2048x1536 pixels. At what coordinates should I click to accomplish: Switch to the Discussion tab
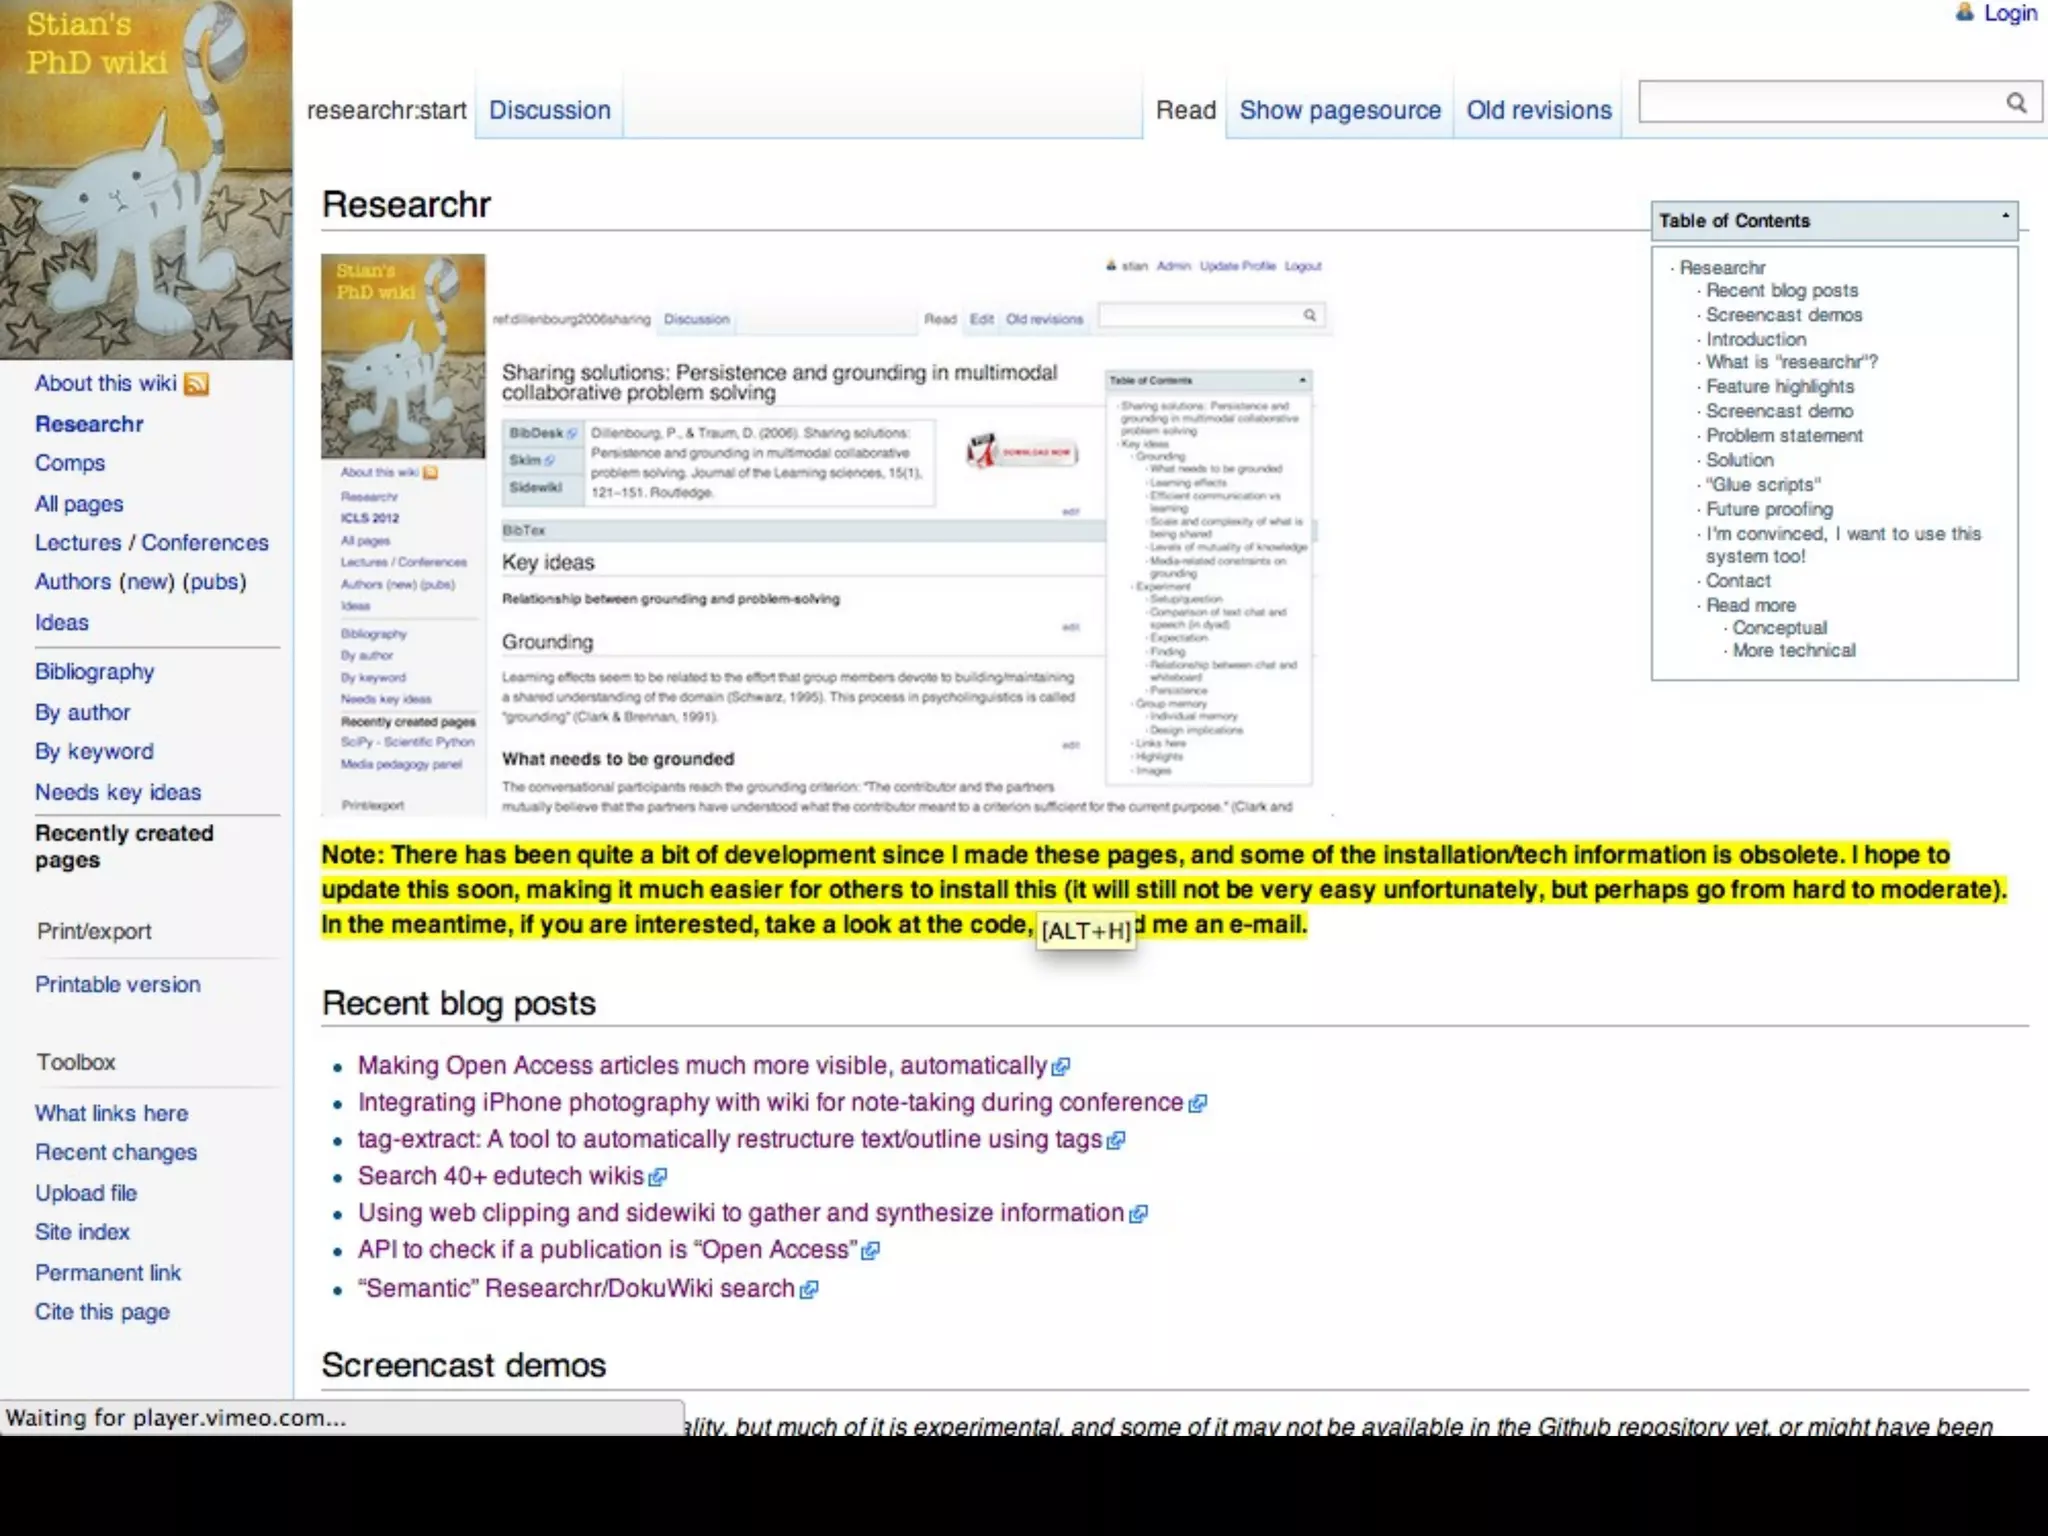tap(549, 110)
